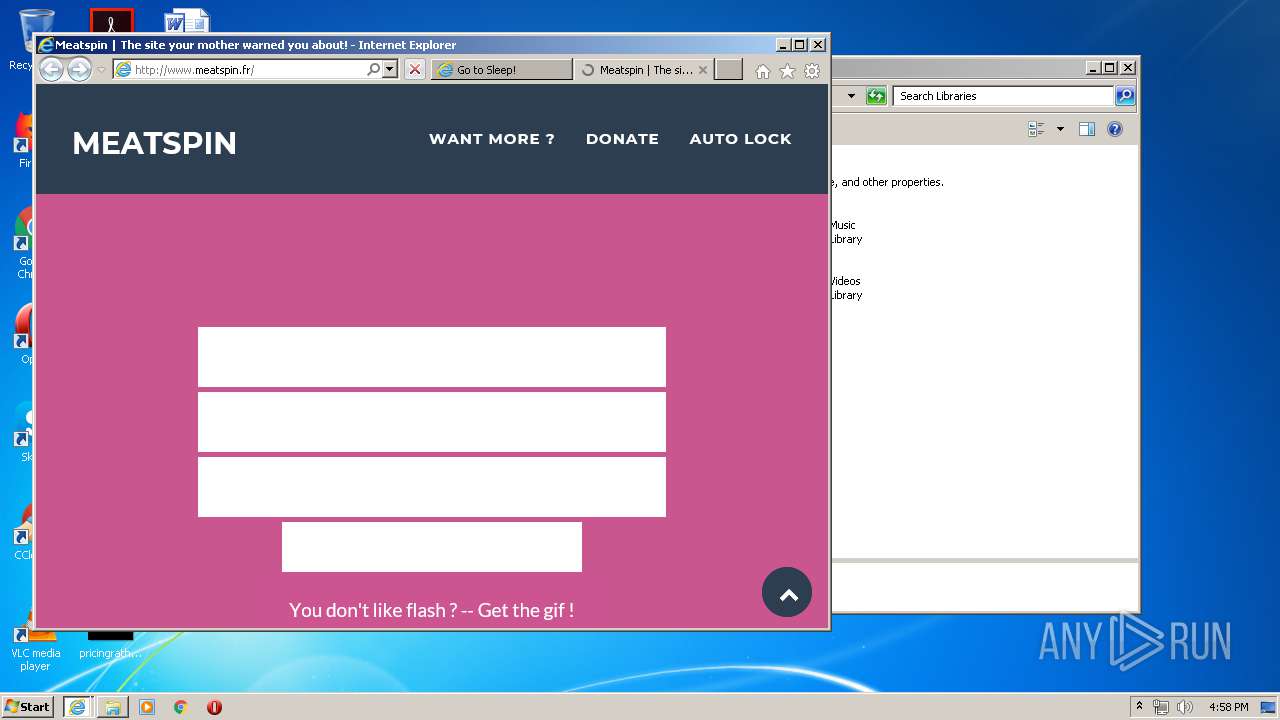Open the DONATE menu link

[x=622, y=139]
